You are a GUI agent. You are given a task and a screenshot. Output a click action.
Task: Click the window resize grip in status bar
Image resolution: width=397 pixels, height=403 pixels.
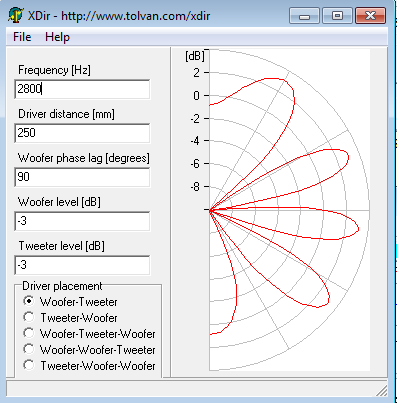[383, 391]
